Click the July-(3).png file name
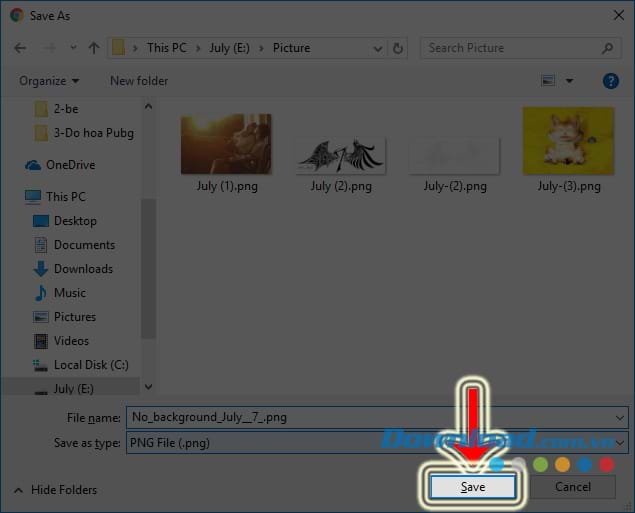 coord(569,186)
